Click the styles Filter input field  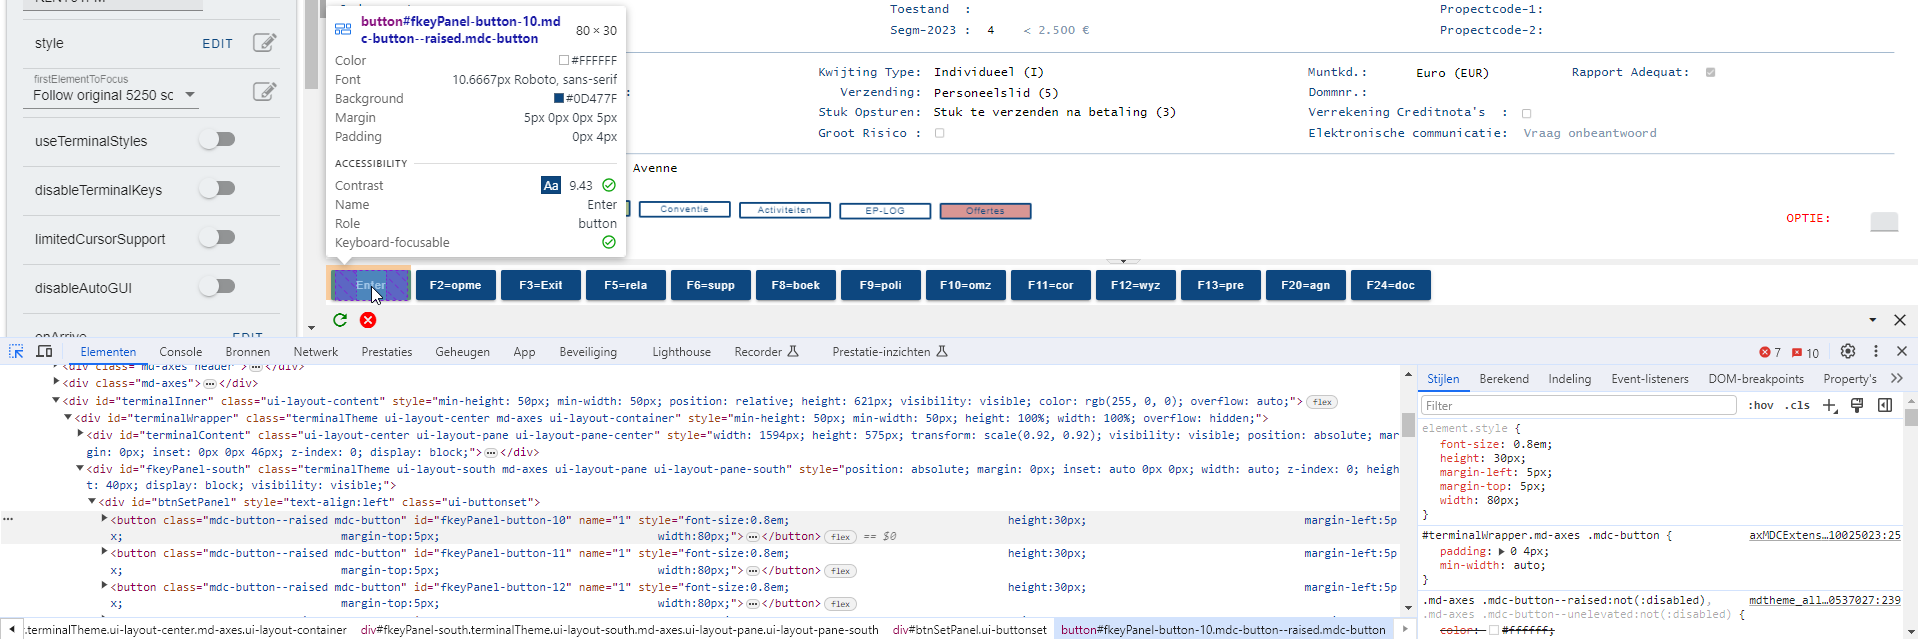pyautogui.click(x=1578, y=405)
